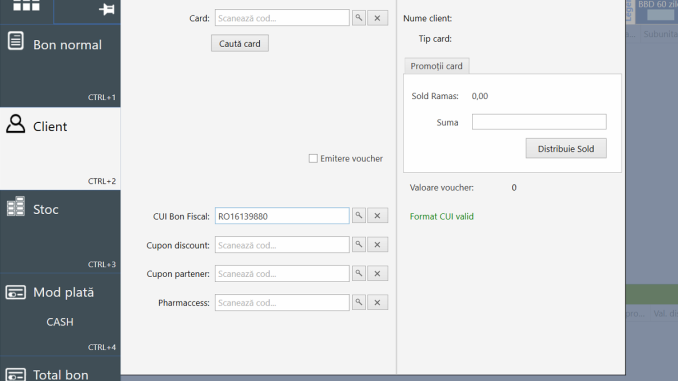Select the Client section in sidebar

tap(60, 148)
